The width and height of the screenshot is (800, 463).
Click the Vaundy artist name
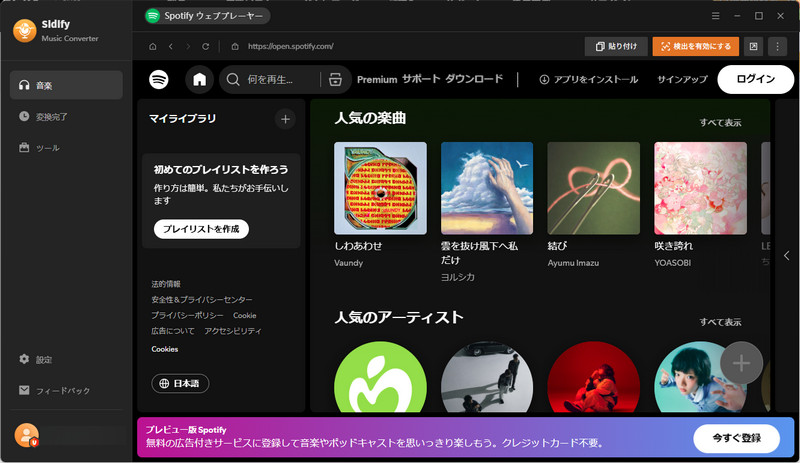point(348,263)
